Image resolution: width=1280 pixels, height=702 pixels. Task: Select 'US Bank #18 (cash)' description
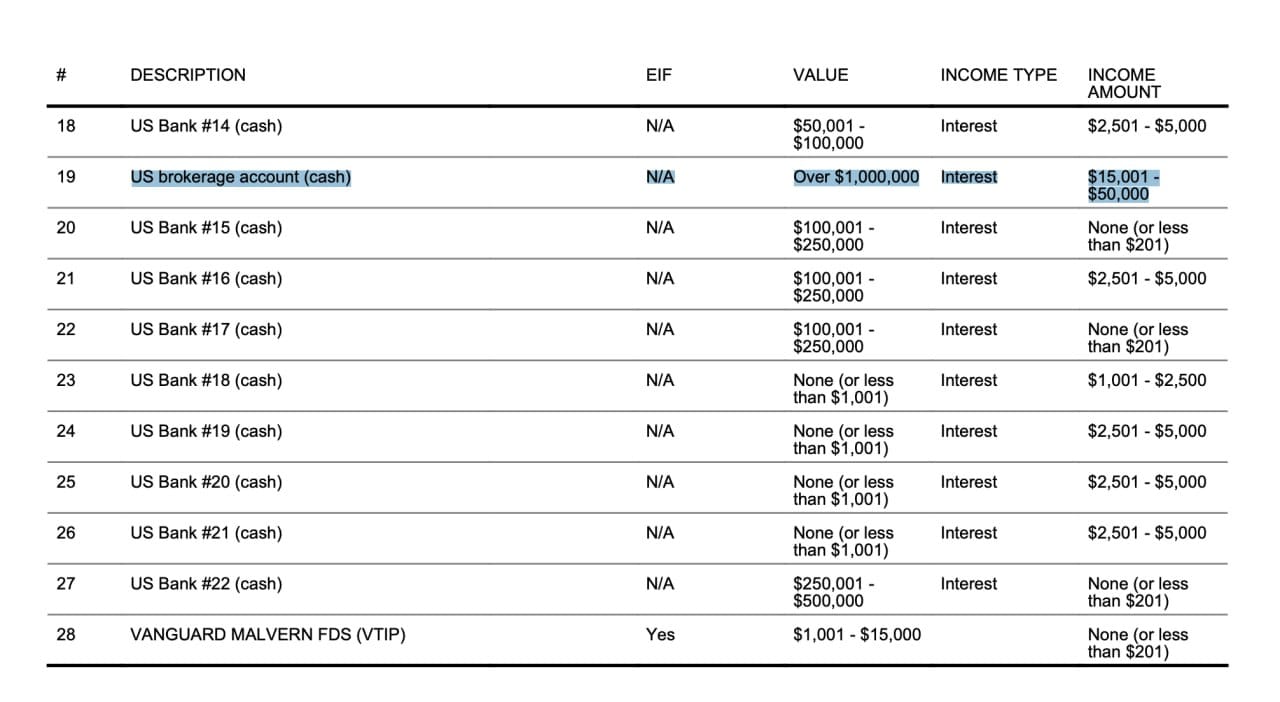click(x=206, y=380)
